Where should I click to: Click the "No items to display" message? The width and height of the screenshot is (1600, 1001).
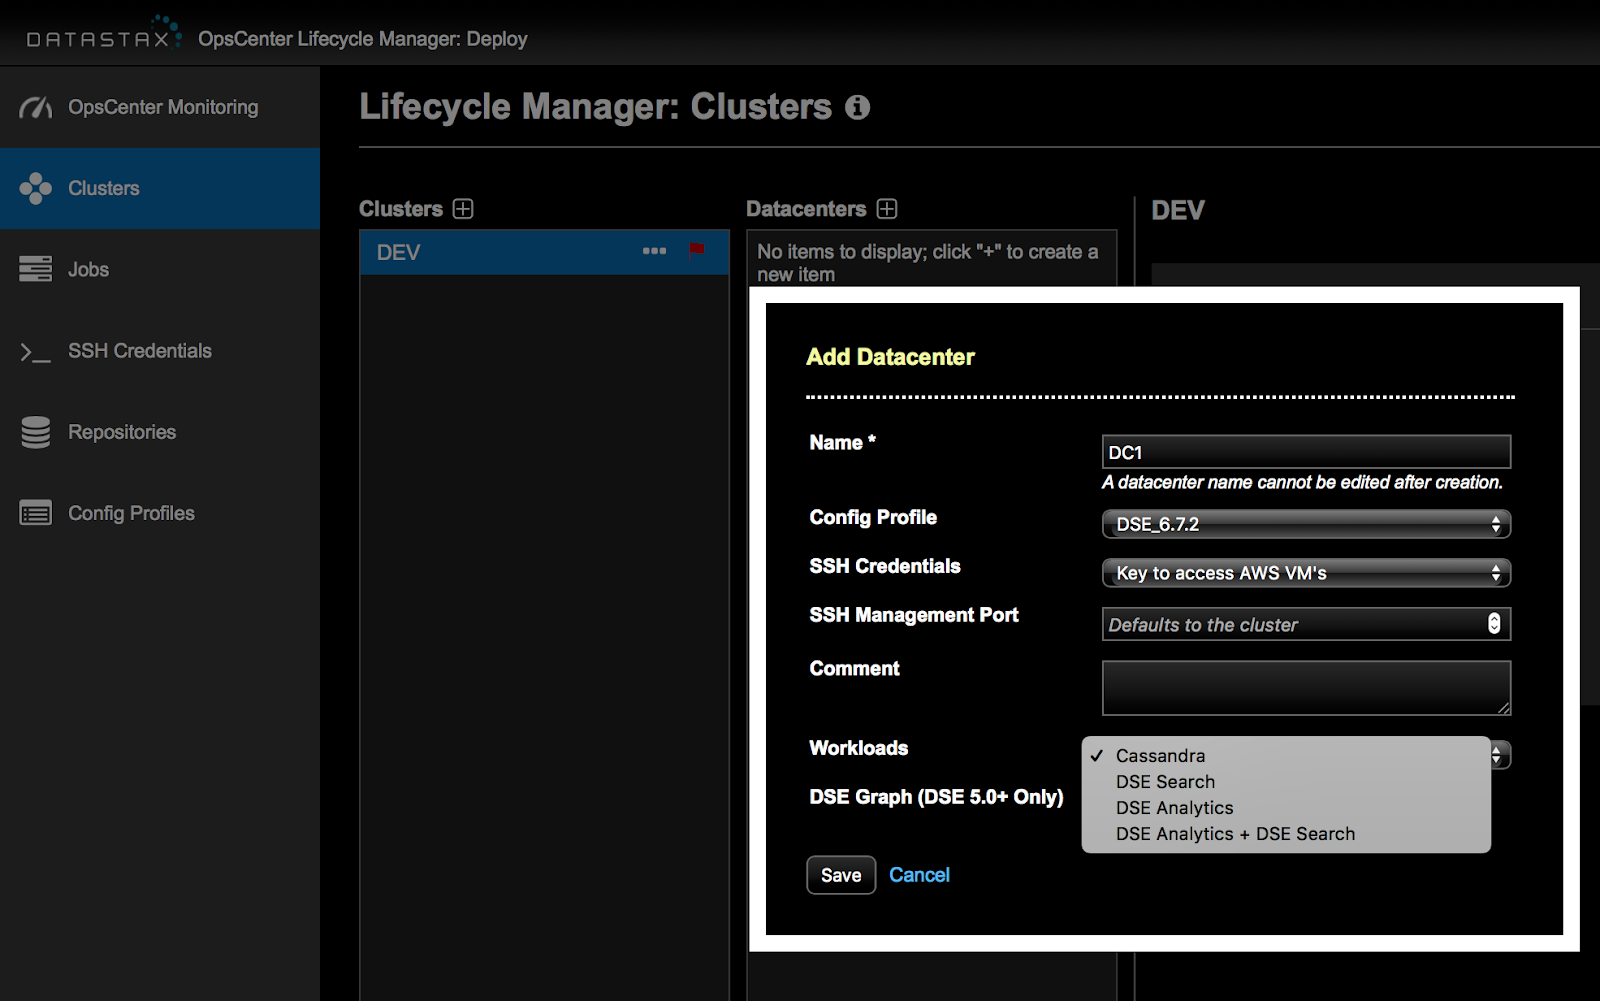coord(927,263)
